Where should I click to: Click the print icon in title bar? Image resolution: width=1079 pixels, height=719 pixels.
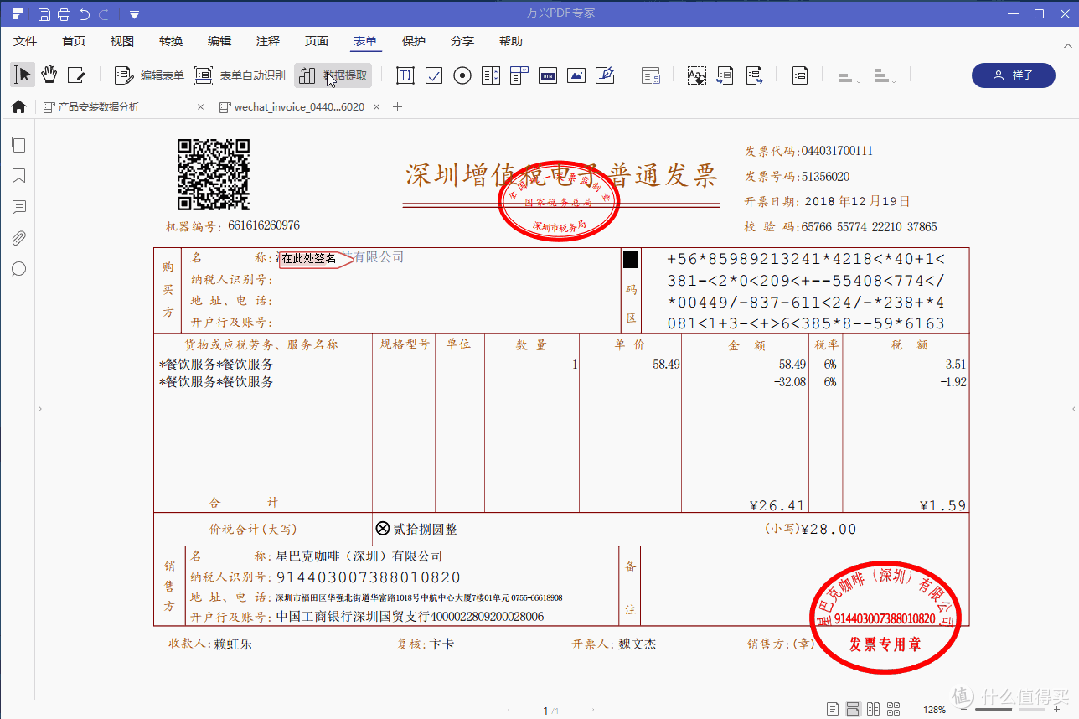coord(64,14)
